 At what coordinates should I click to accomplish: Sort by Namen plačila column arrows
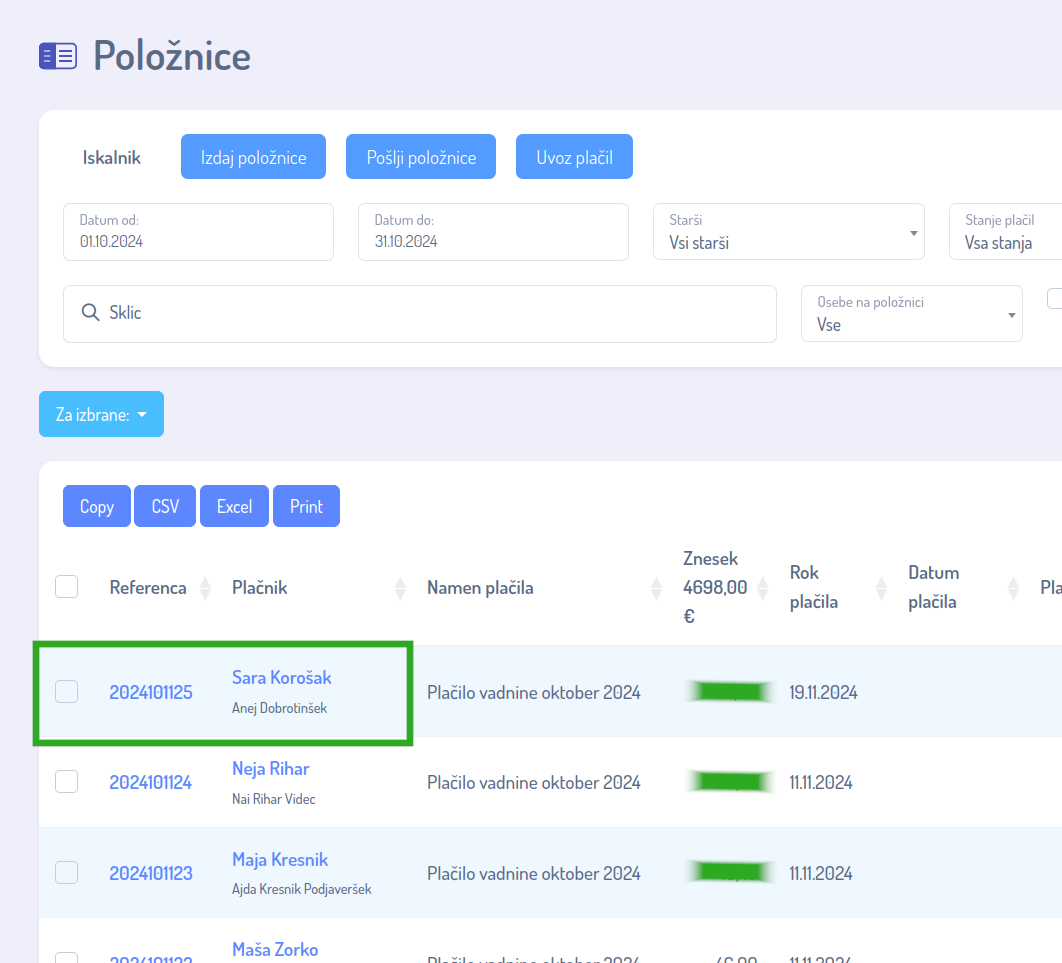click(x=656, y=588)
